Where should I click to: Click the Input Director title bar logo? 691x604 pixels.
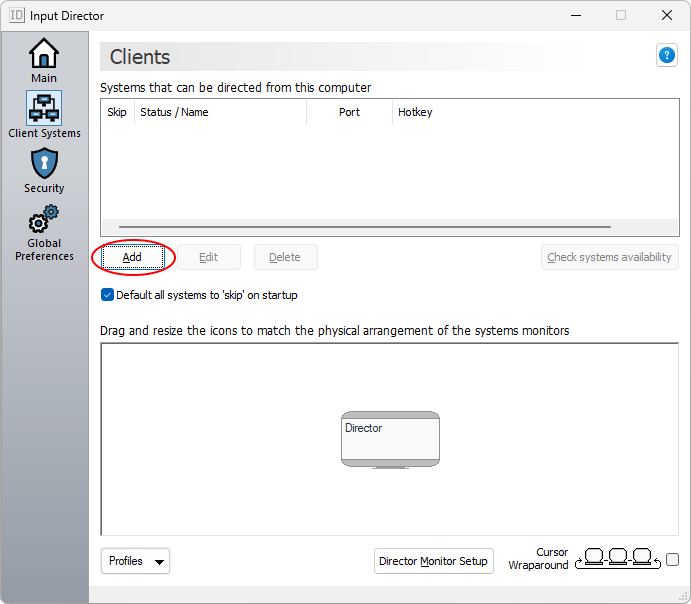coord(16,15)
